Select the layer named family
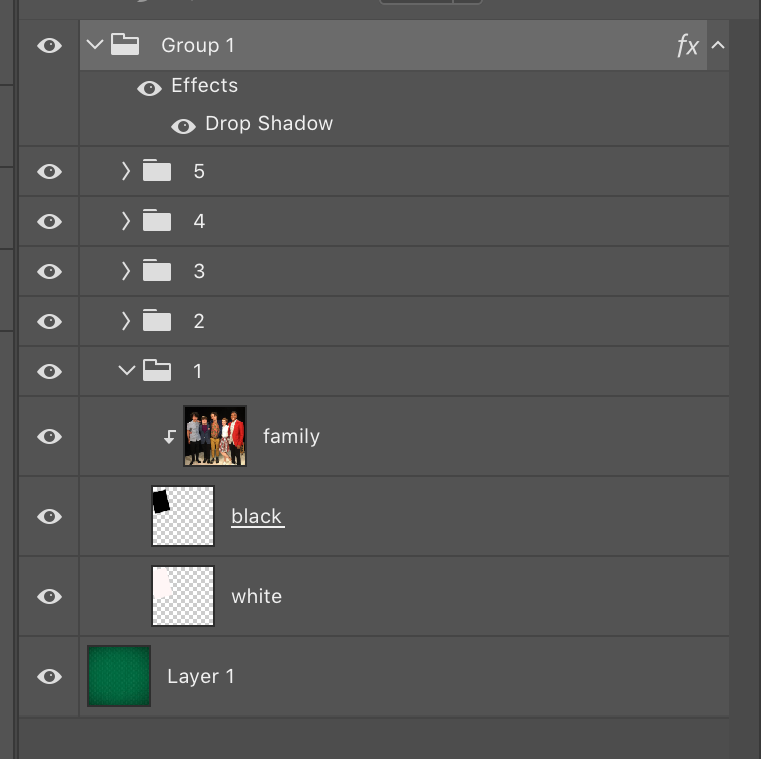 point(291,437)
